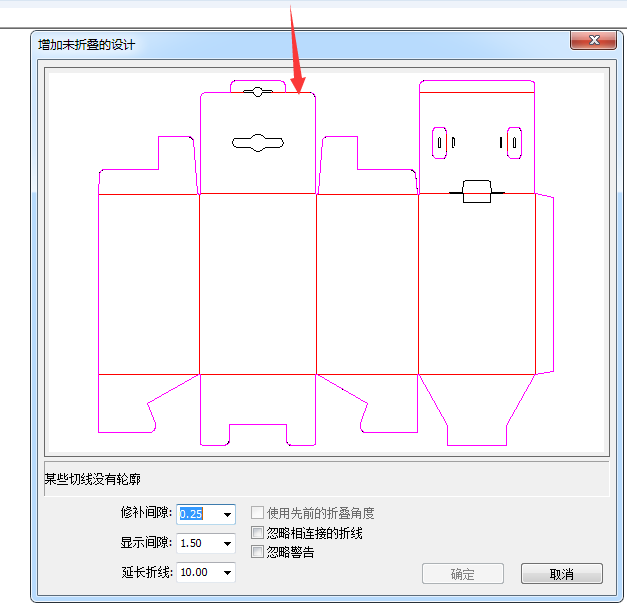
Task: Click the hanger hole shape in the preview
Action: click(x=258, y=143)
